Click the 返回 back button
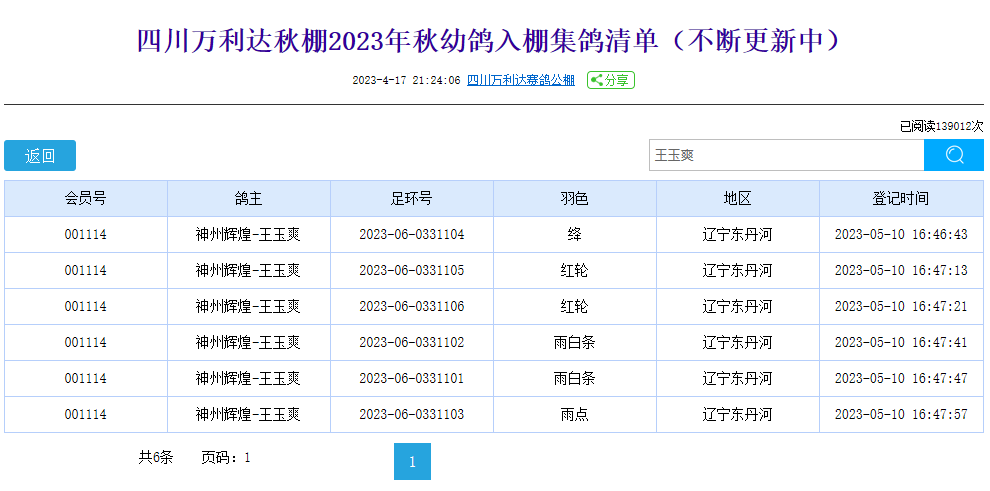The image size is (990, 491). pos(40,156)
